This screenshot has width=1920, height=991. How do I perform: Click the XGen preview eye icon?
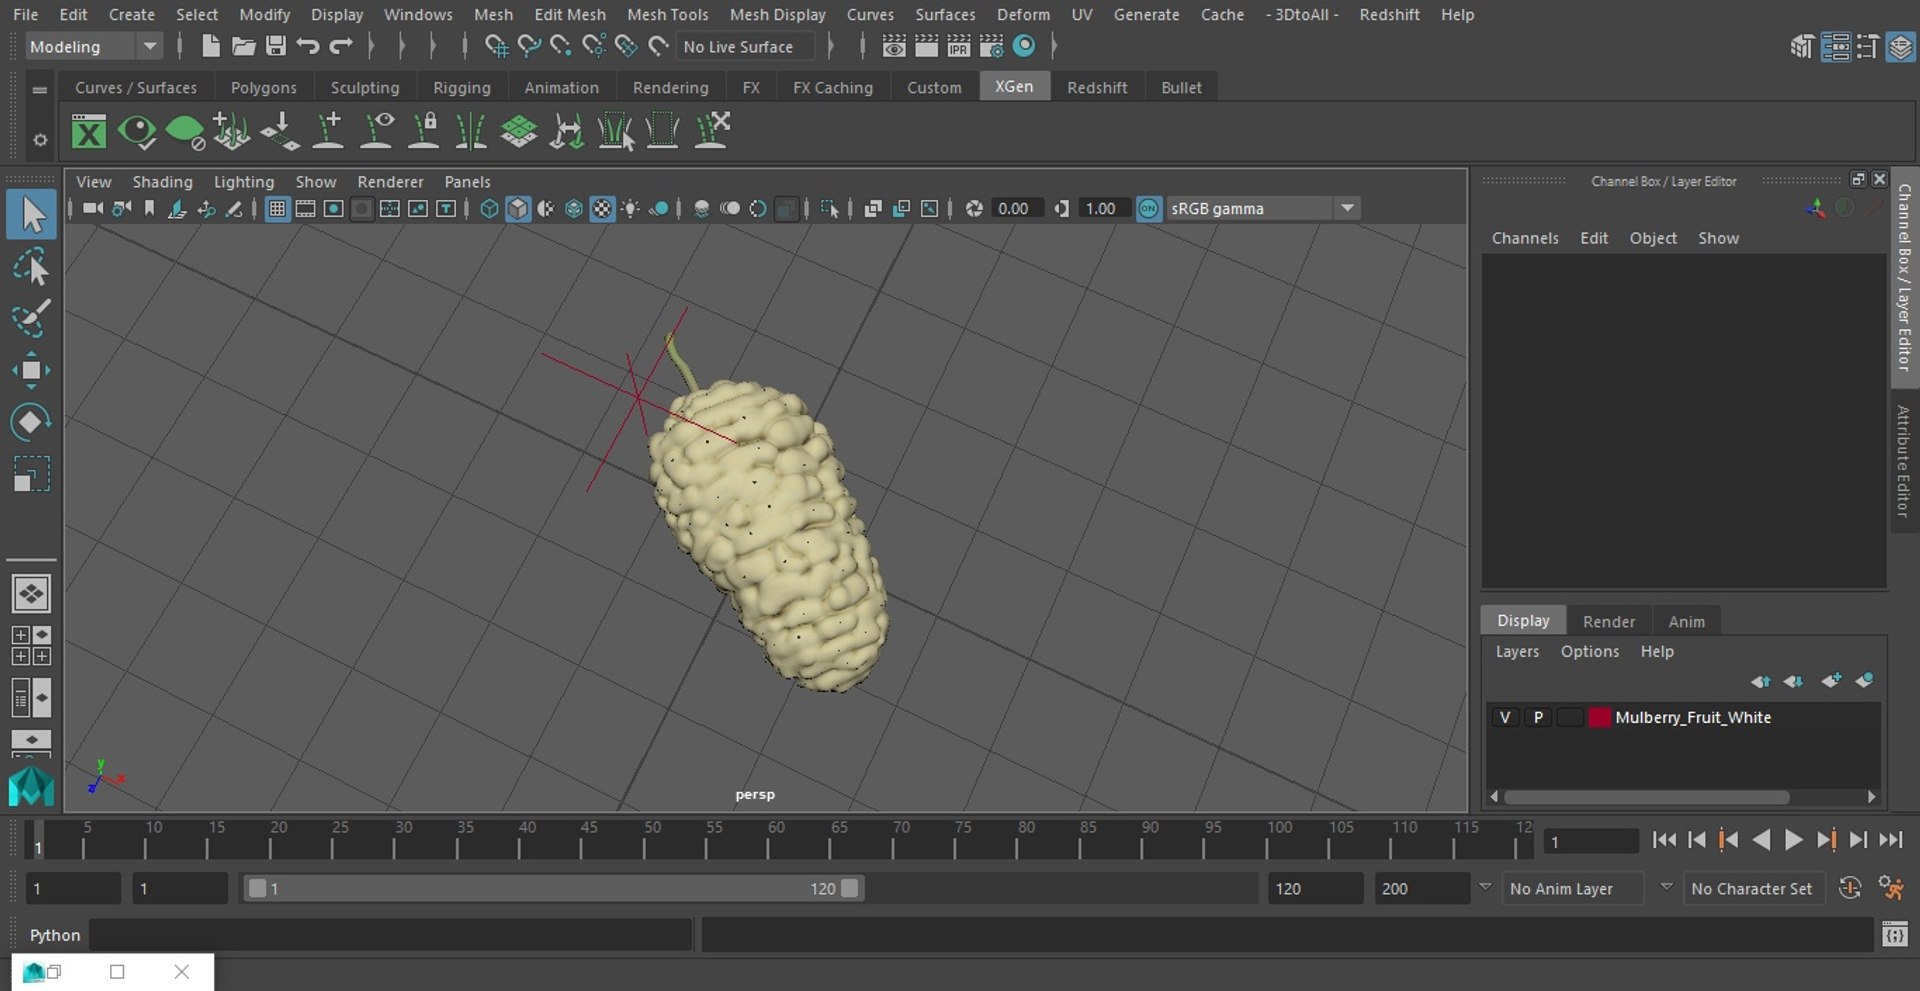pyautogui.click(x=137, y=131)
